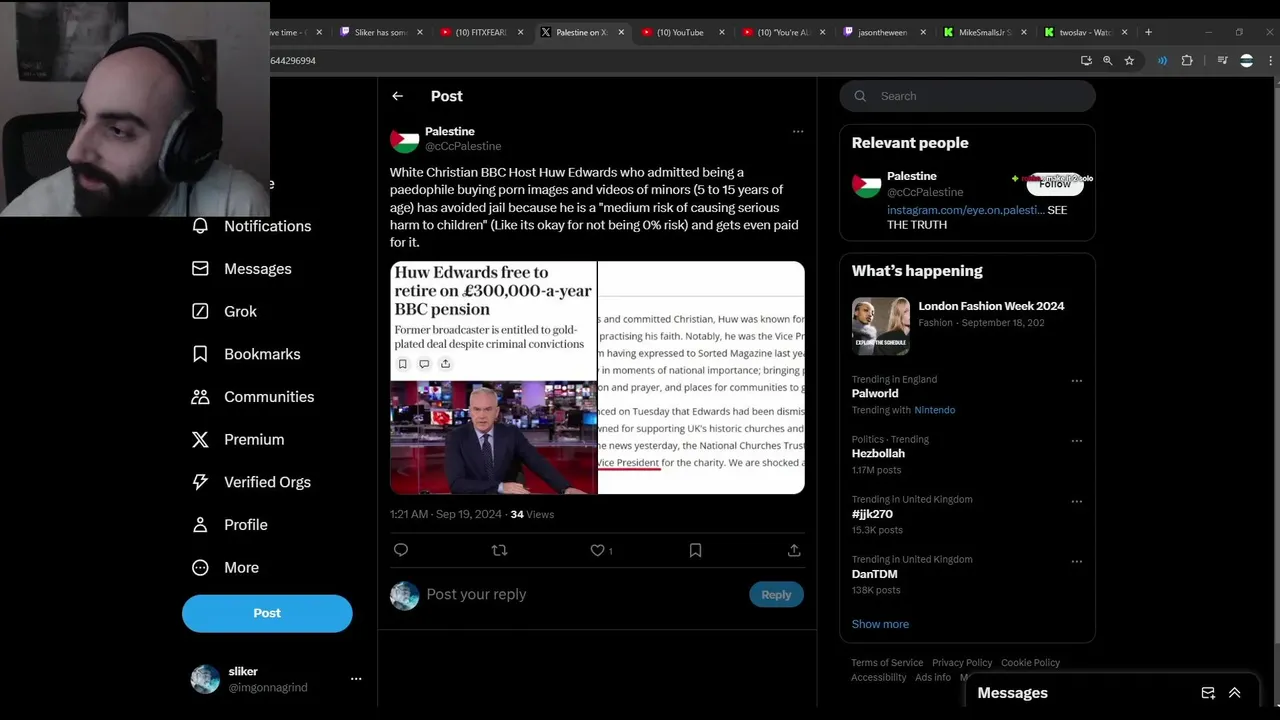Open the DanTDM trending topic

[x=874, y=574]
